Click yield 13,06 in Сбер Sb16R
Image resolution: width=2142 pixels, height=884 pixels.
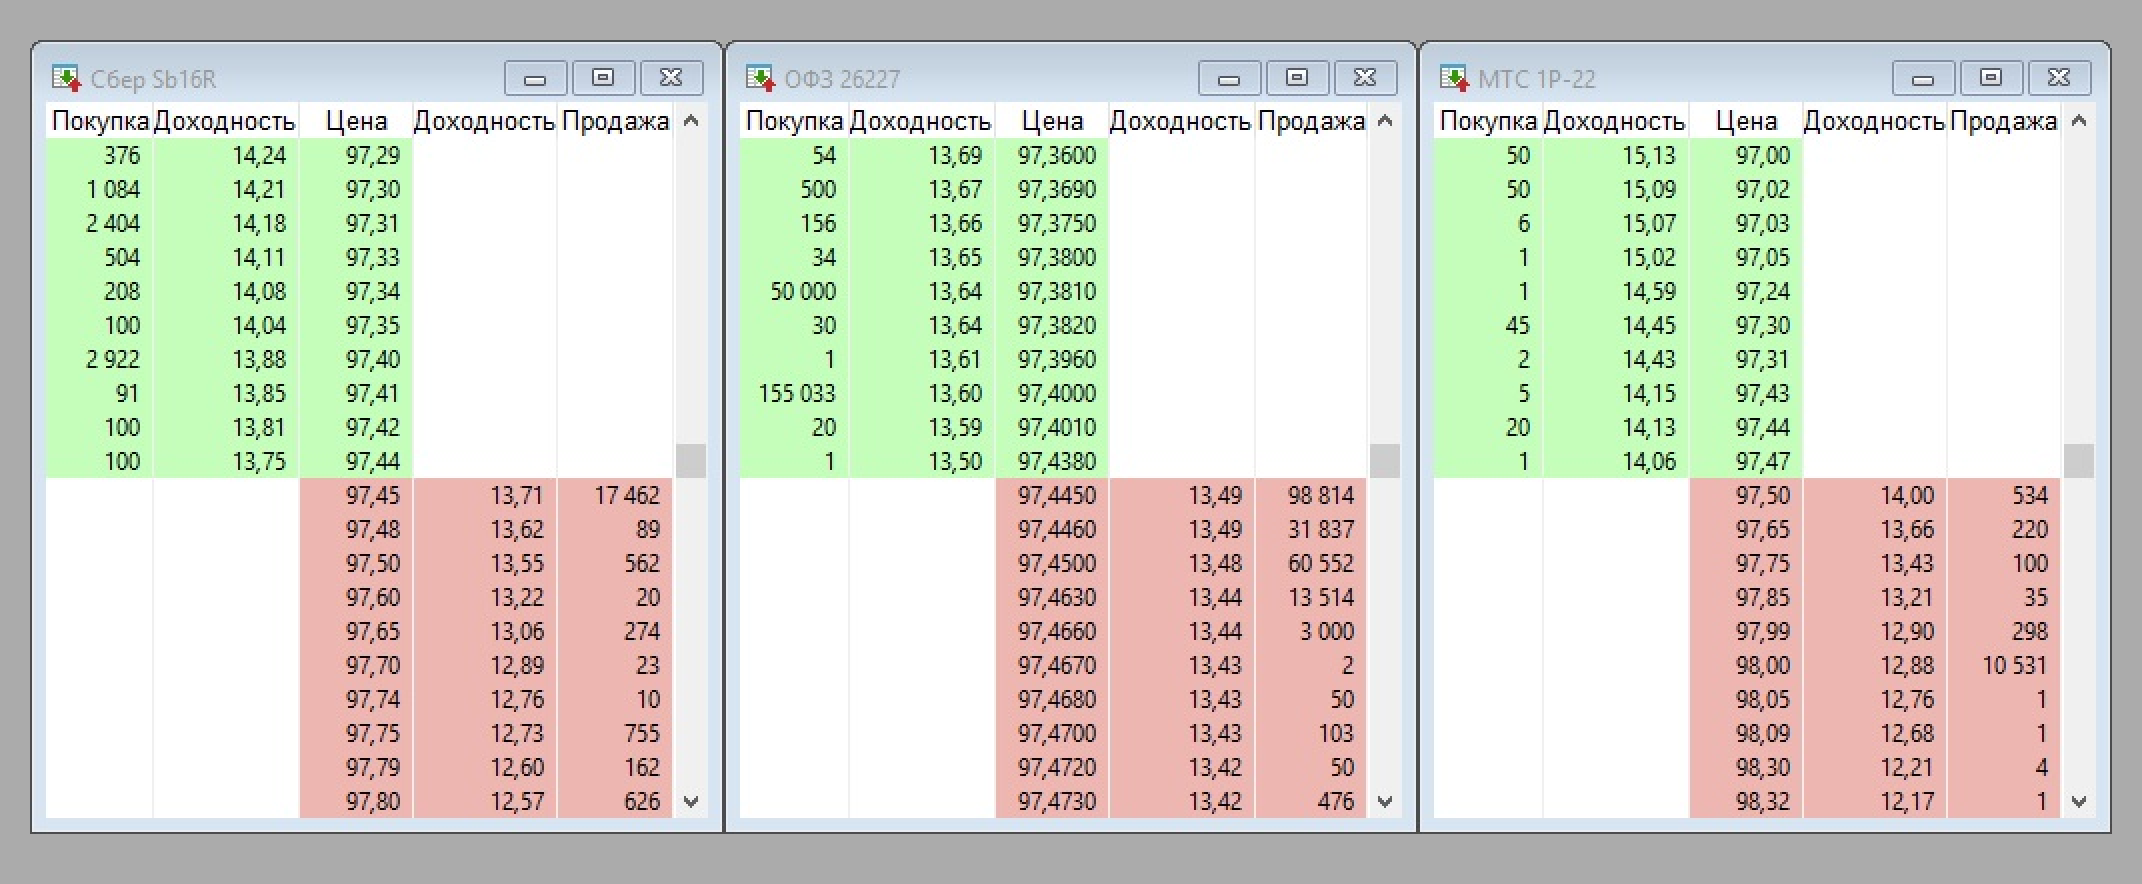point(517,631)
